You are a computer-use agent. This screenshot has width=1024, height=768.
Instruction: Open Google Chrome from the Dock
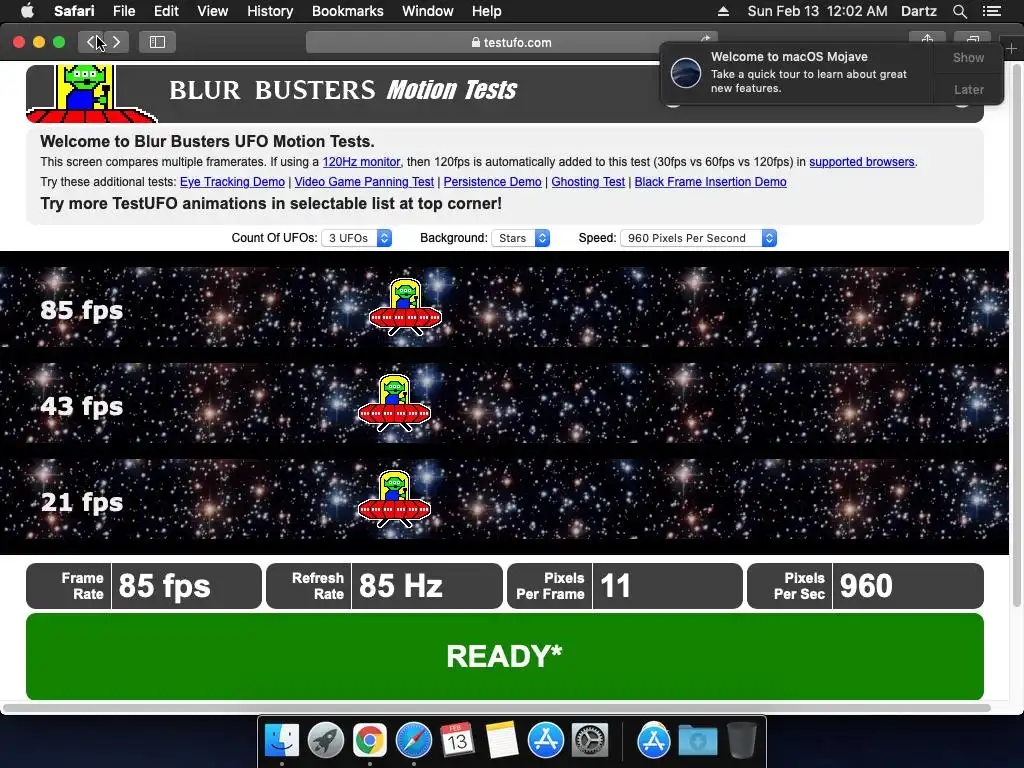pos(370,741)
